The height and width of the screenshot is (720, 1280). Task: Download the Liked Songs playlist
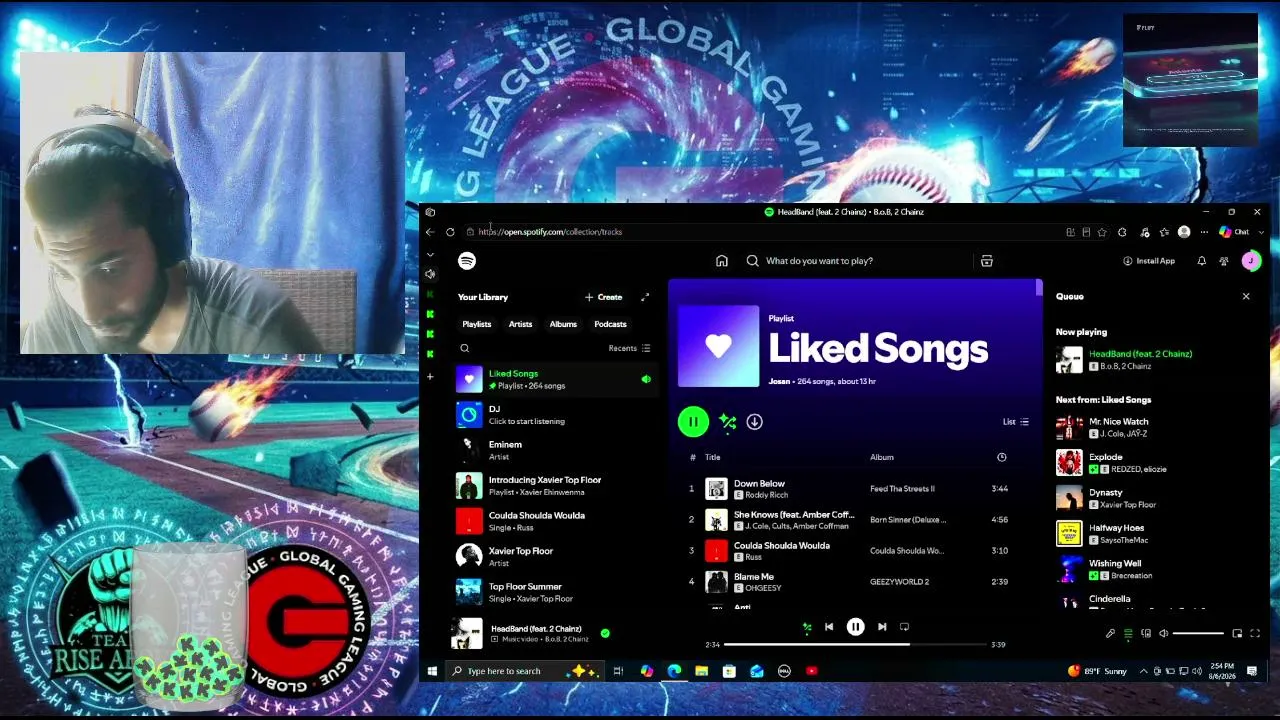pos(755,422)
